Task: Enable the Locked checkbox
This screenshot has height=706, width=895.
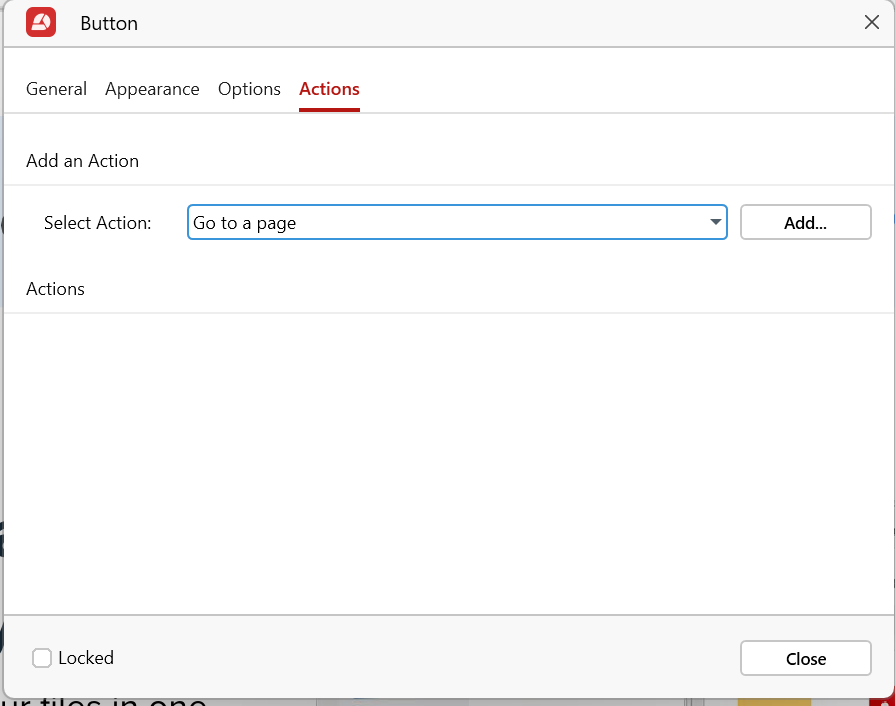Action: [x=42, y=658]
